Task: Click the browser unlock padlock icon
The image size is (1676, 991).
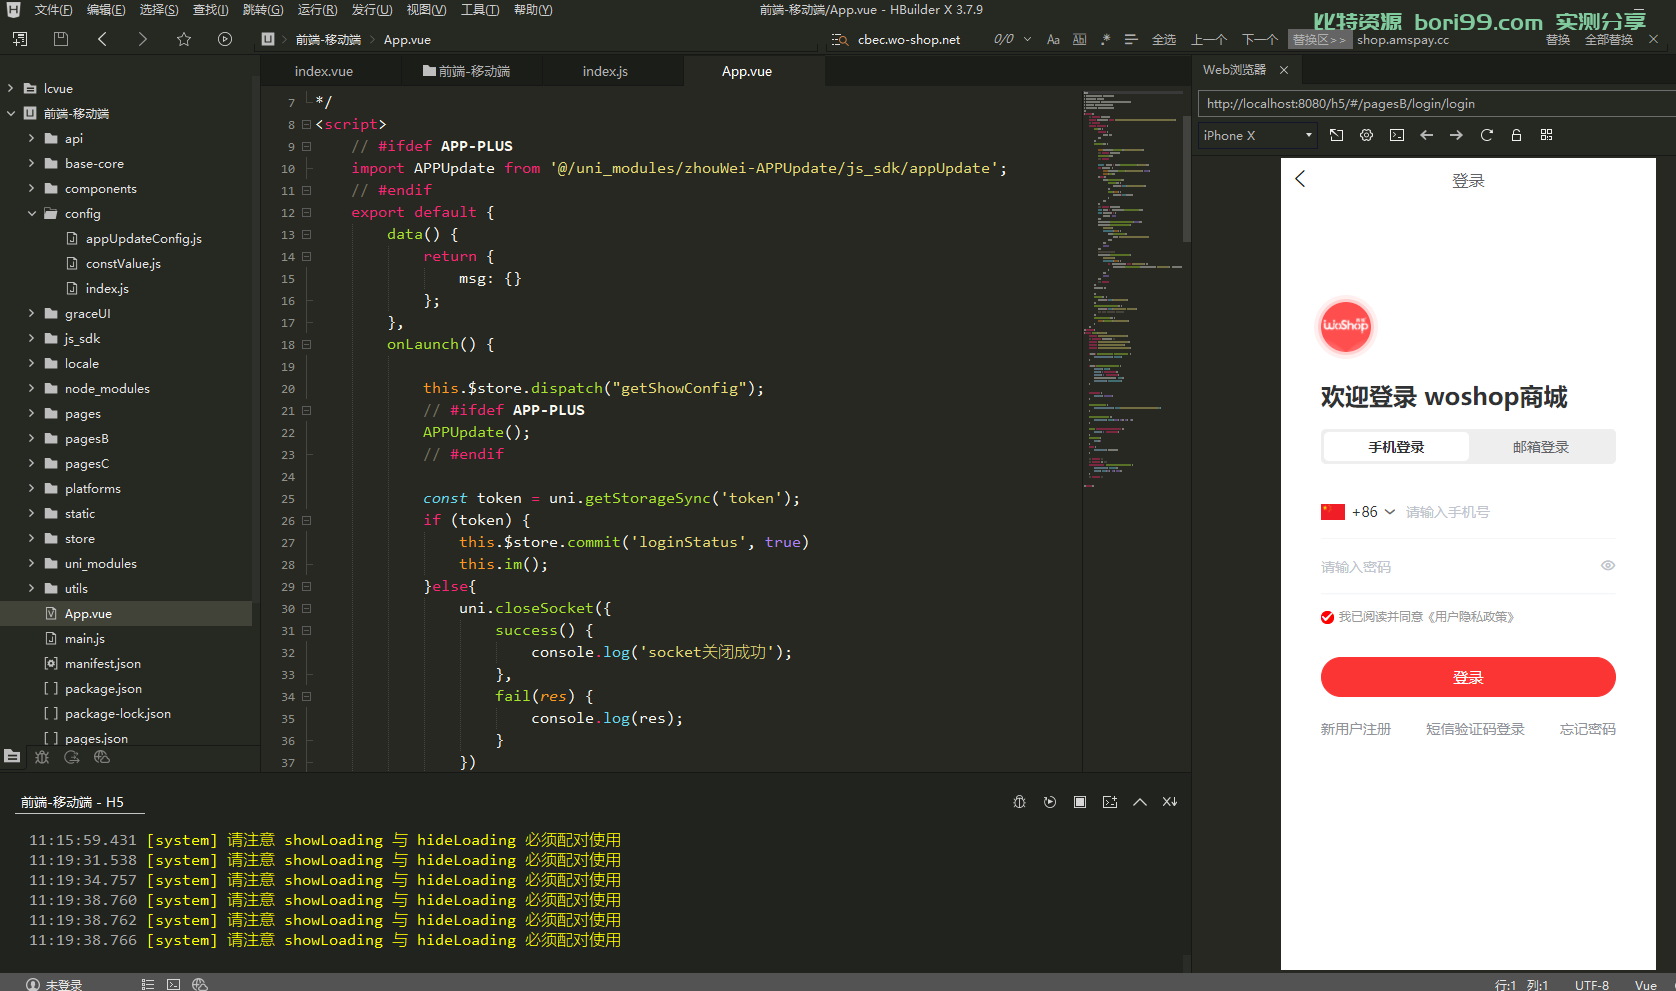Action: click(1517, 135)
